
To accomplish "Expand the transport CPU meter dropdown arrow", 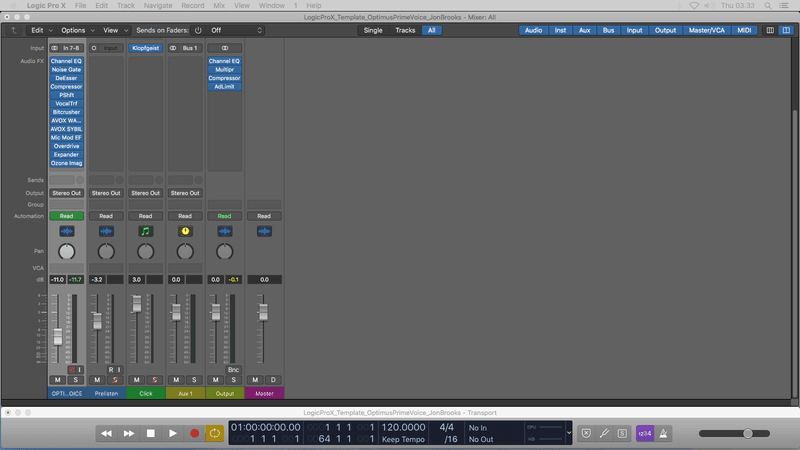I will (x=569, y=433).
